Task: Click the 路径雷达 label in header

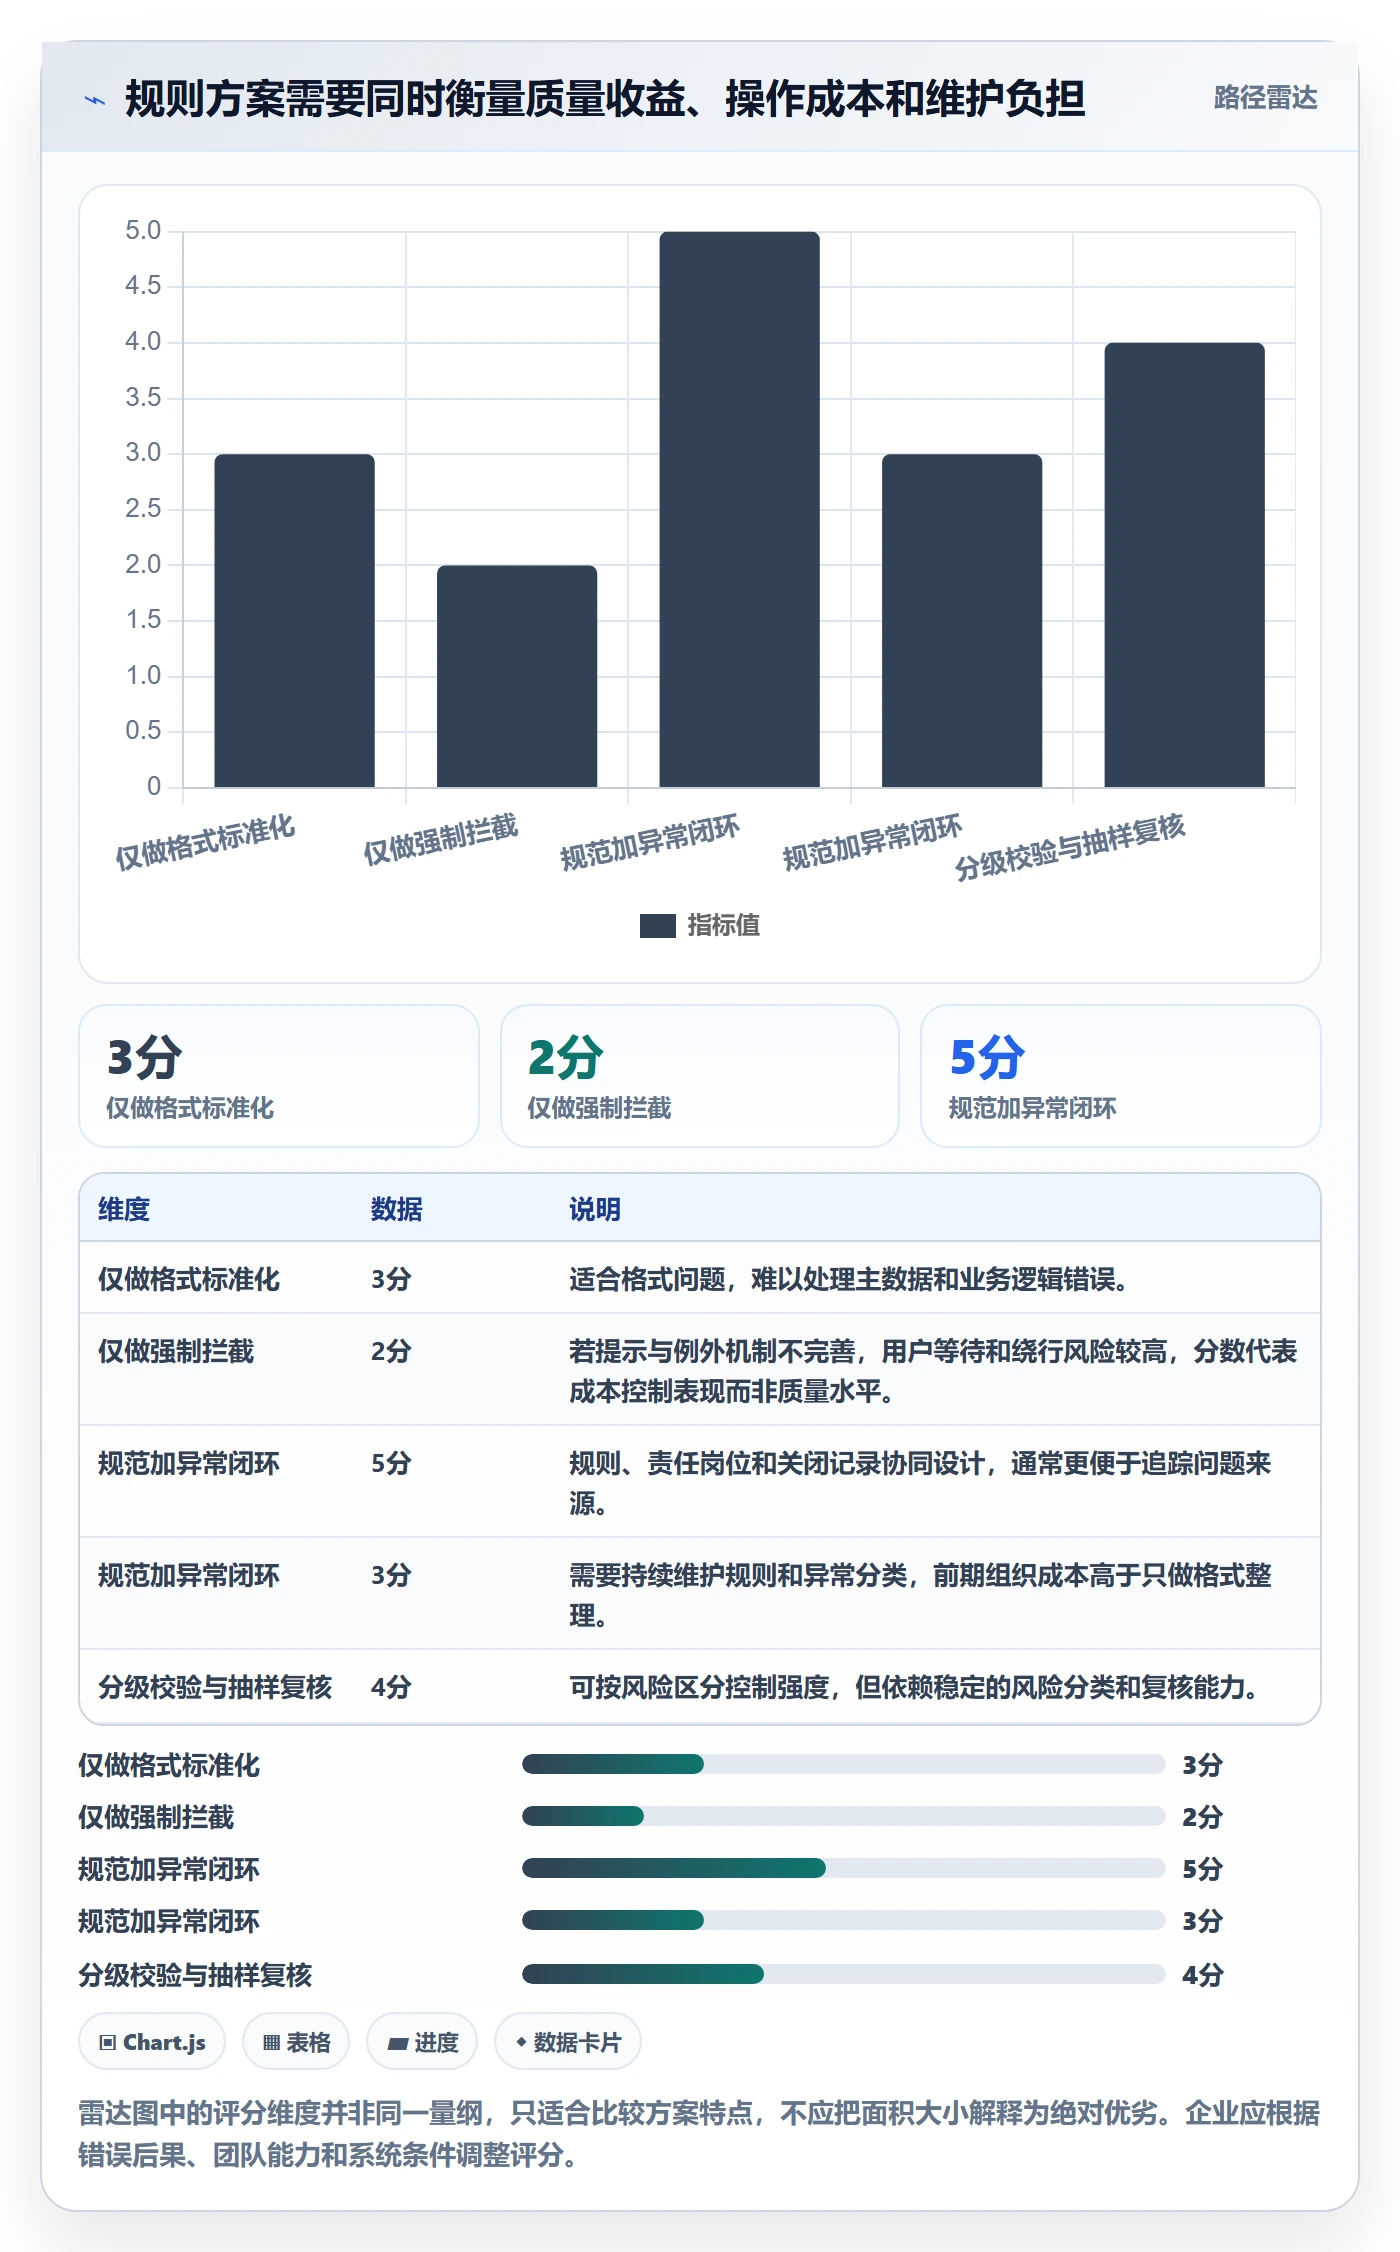Action: point(1265,98)
